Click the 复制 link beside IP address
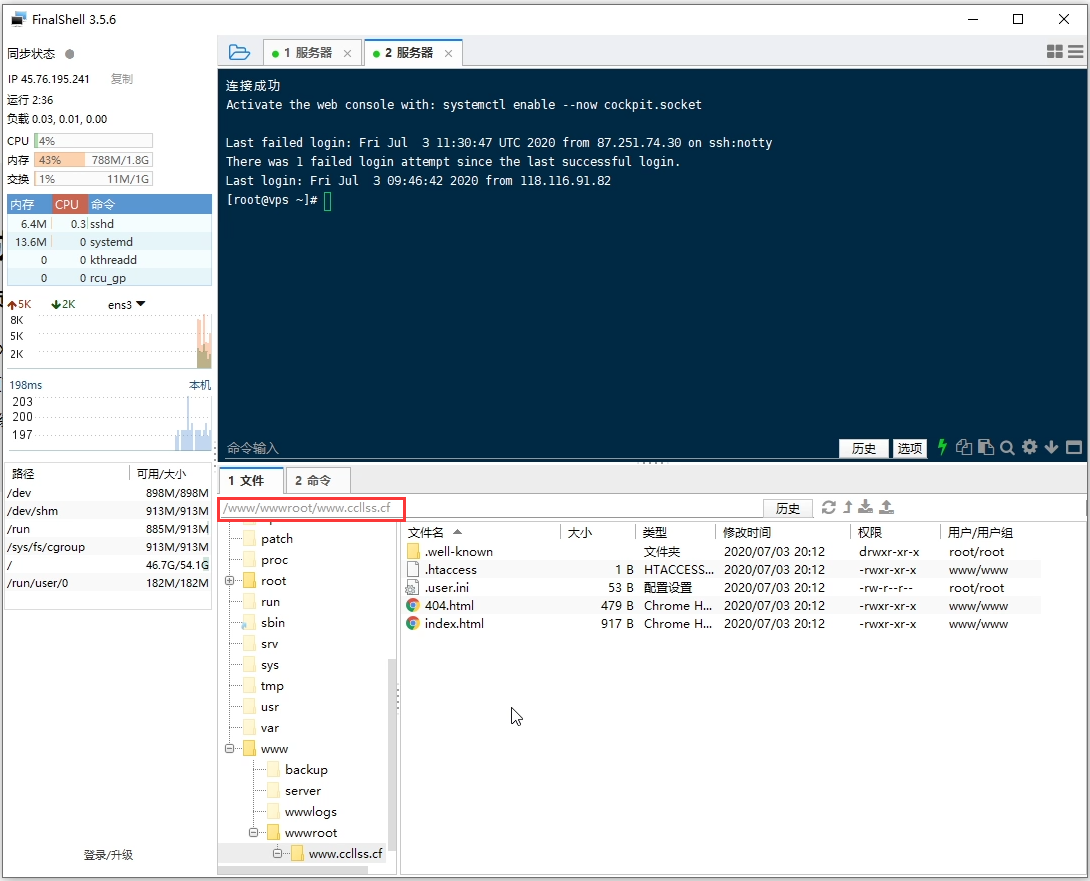Image resolution: width=1090 pixels, height=881 pixels. pos(121,79)
